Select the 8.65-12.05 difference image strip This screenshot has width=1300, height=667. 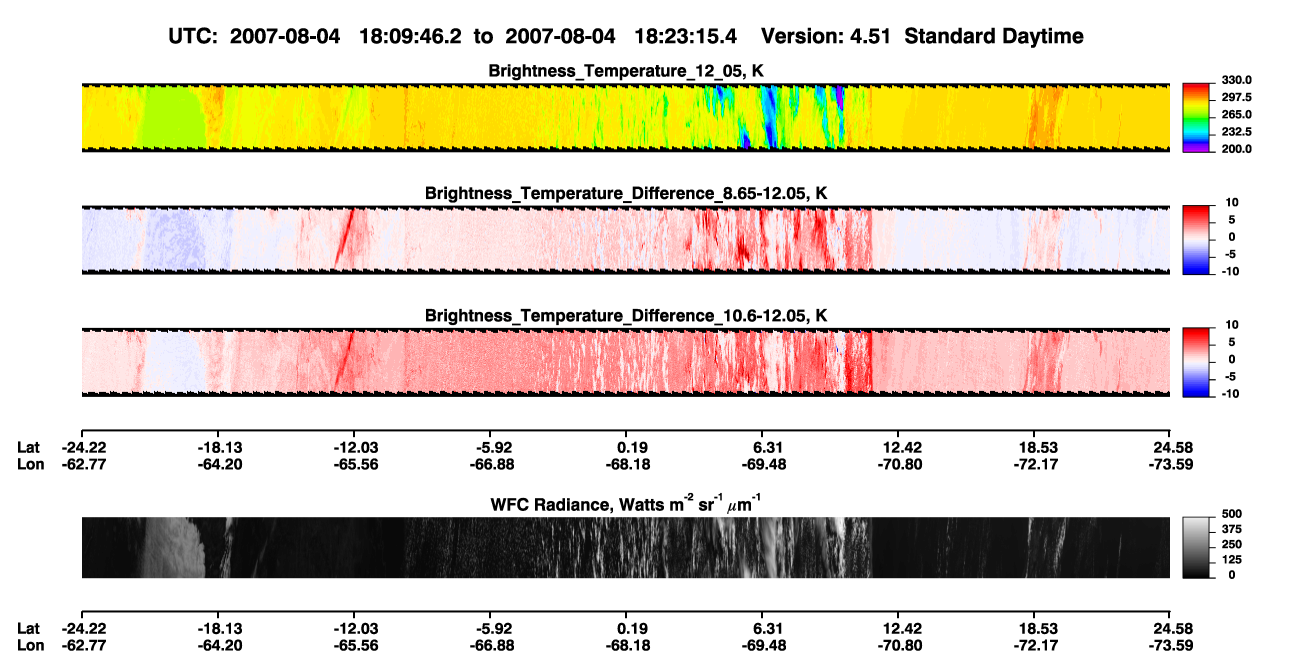626,239
